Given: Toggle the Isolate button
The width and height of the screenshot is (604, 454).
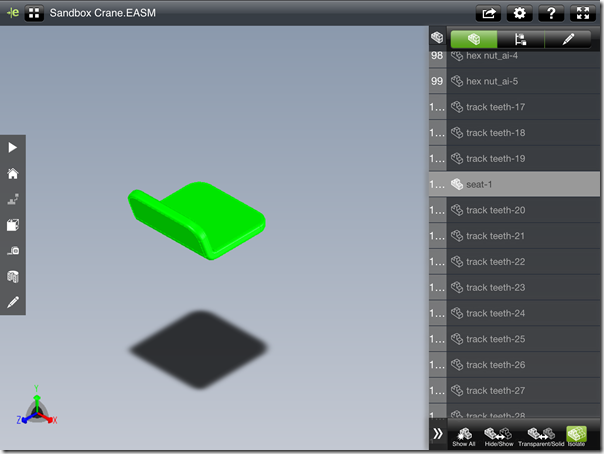Looking at the screenshot, I should coord(576,437).
